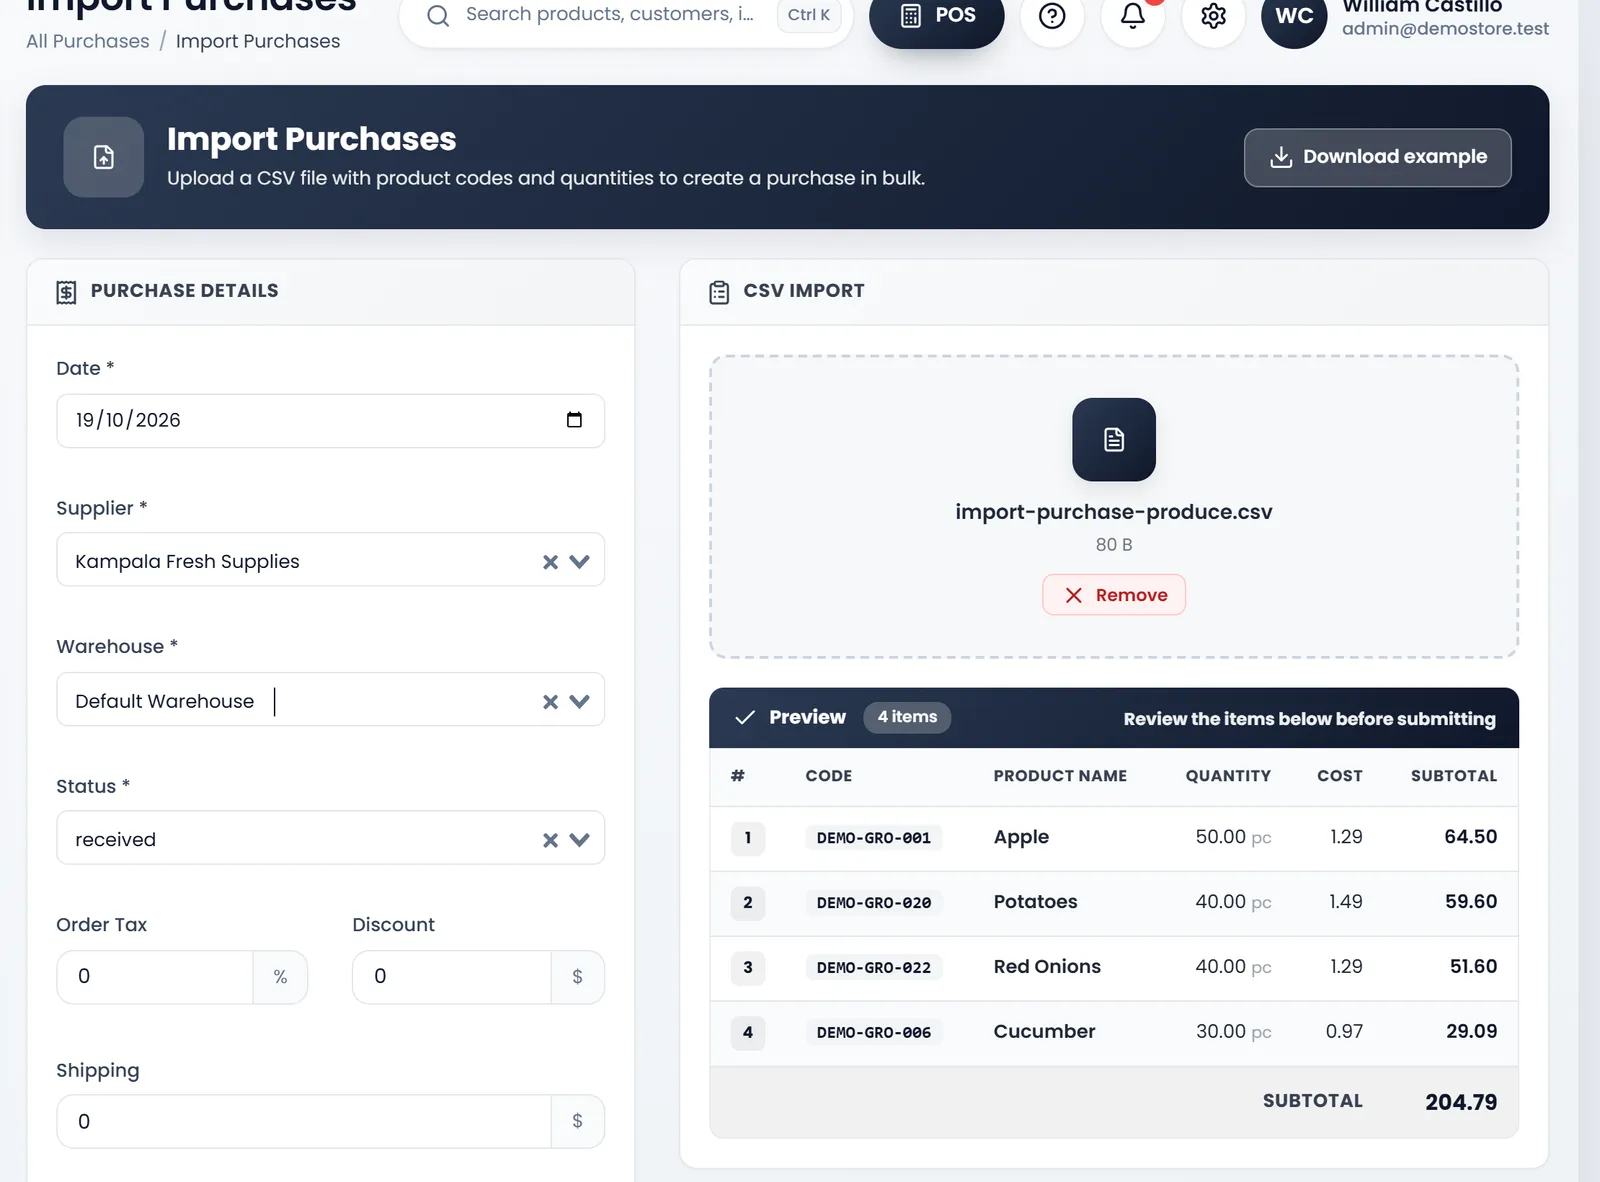This screenshot has height=1182, width=1600.
Task: Click the Potatoes product name
Action: (x=1035, y=902)
